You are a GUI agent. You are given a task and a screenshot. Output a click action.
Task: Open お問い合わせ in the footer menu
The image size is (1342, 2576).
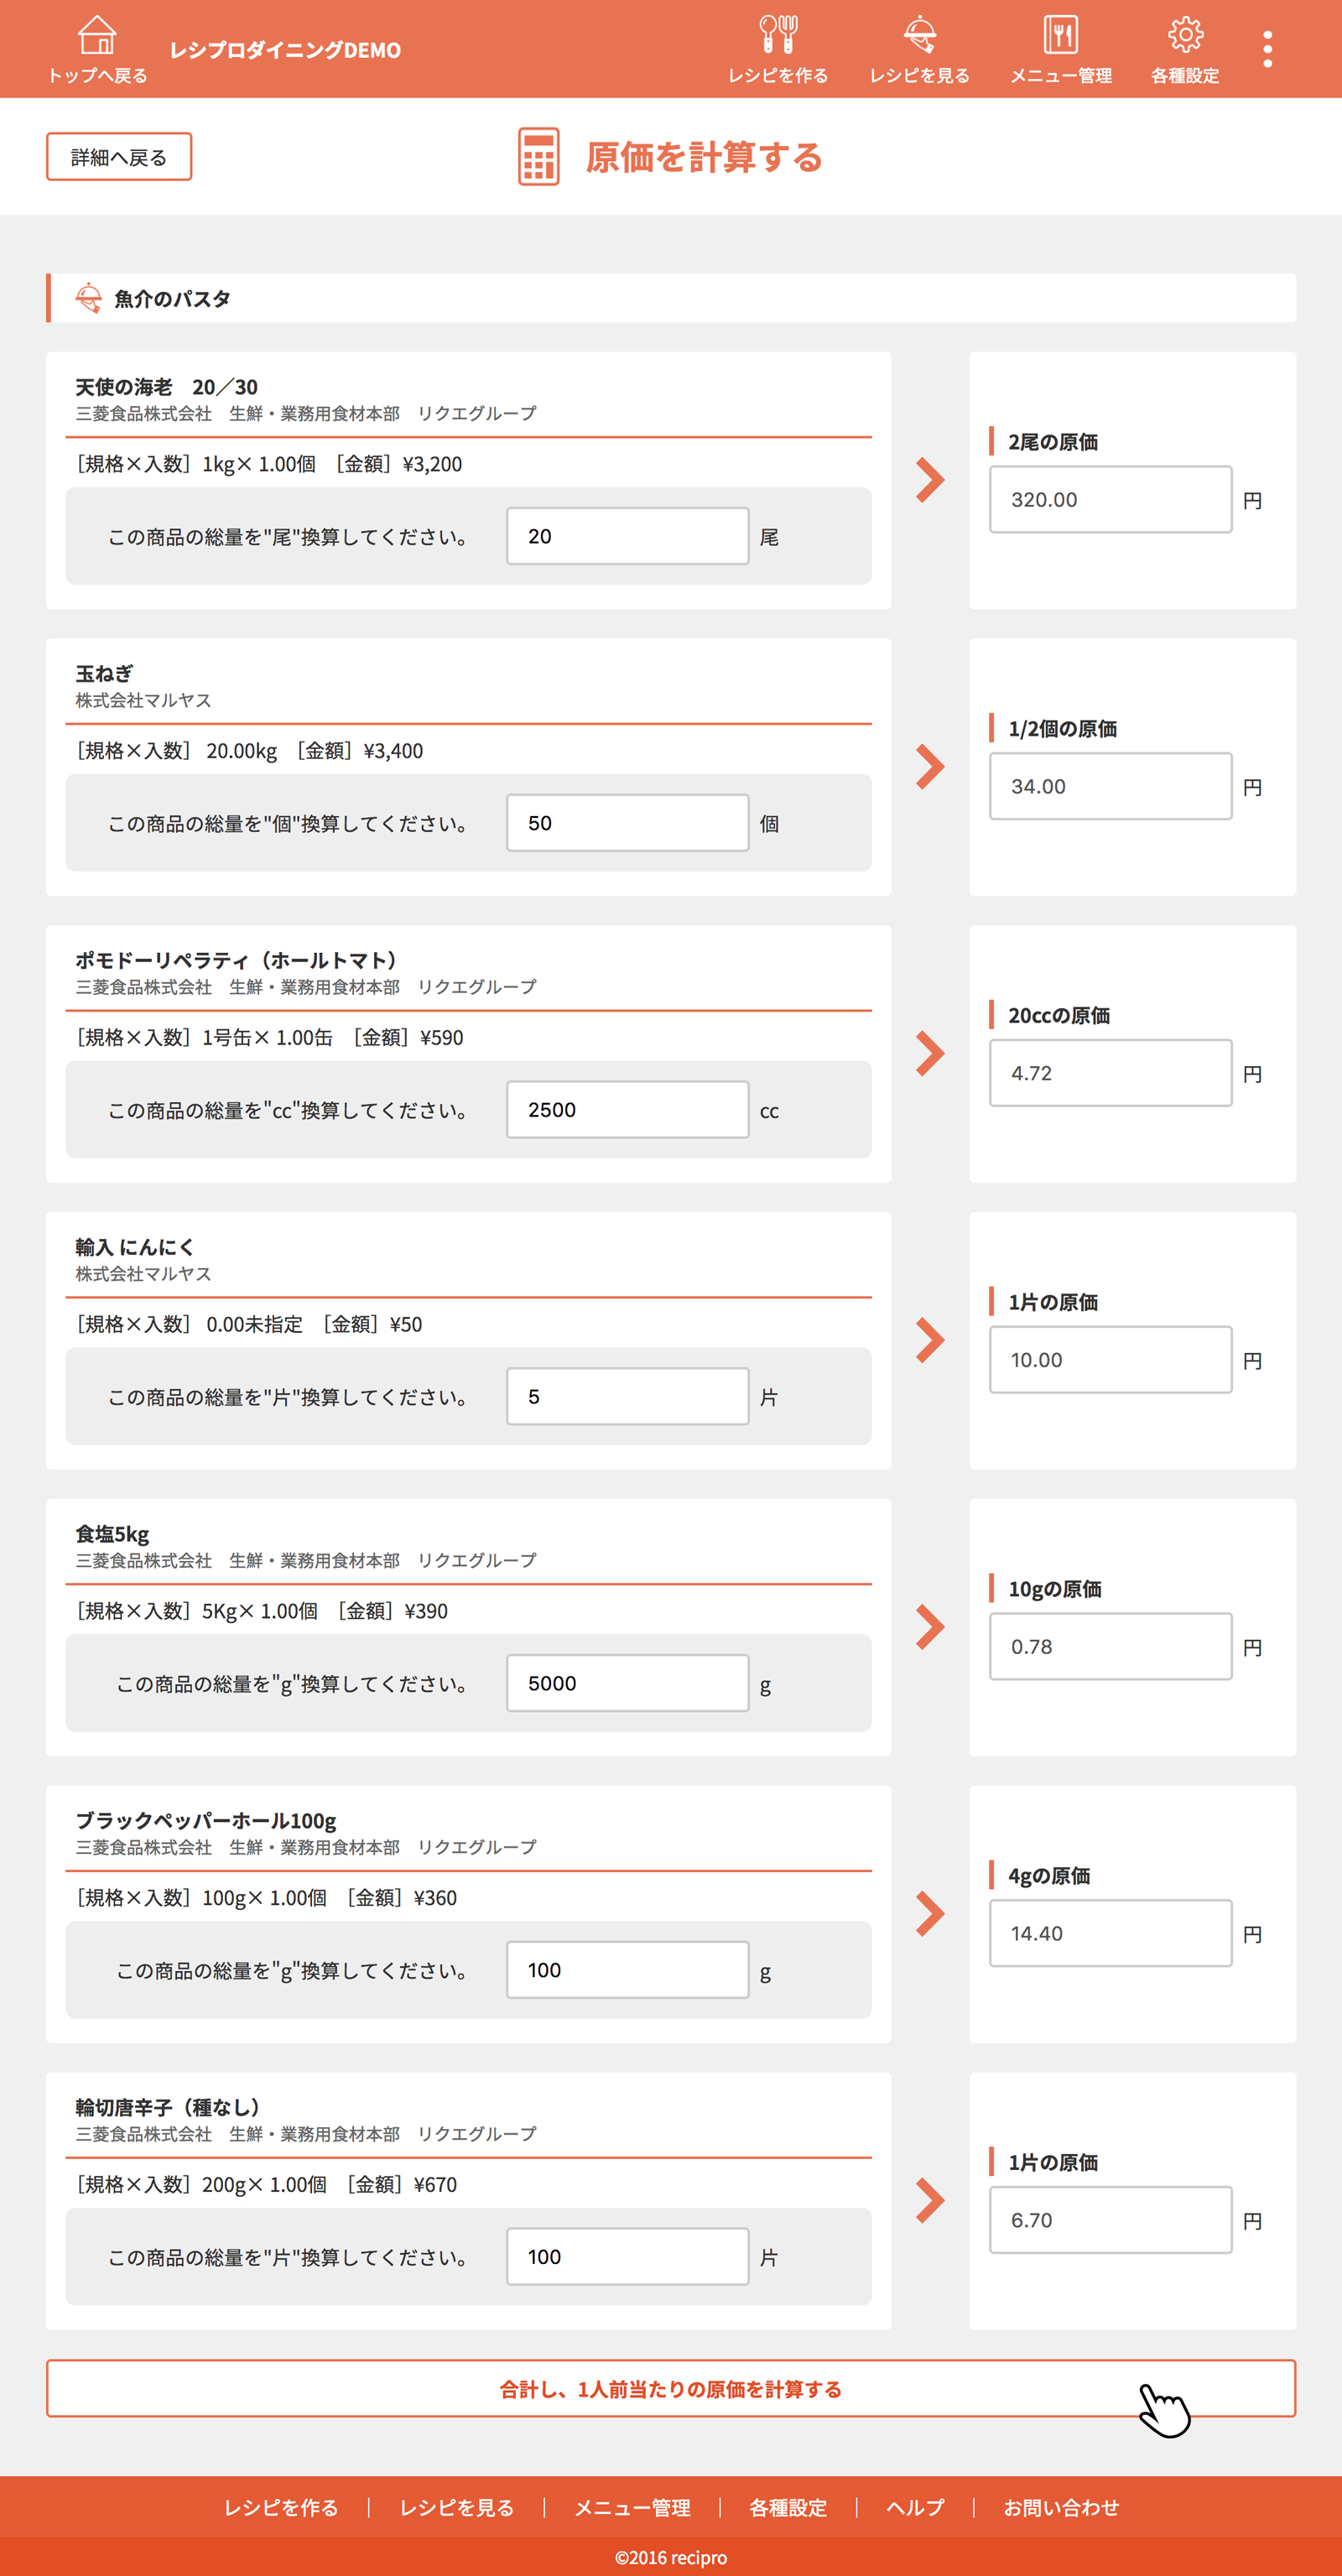coord(1061,2507)
